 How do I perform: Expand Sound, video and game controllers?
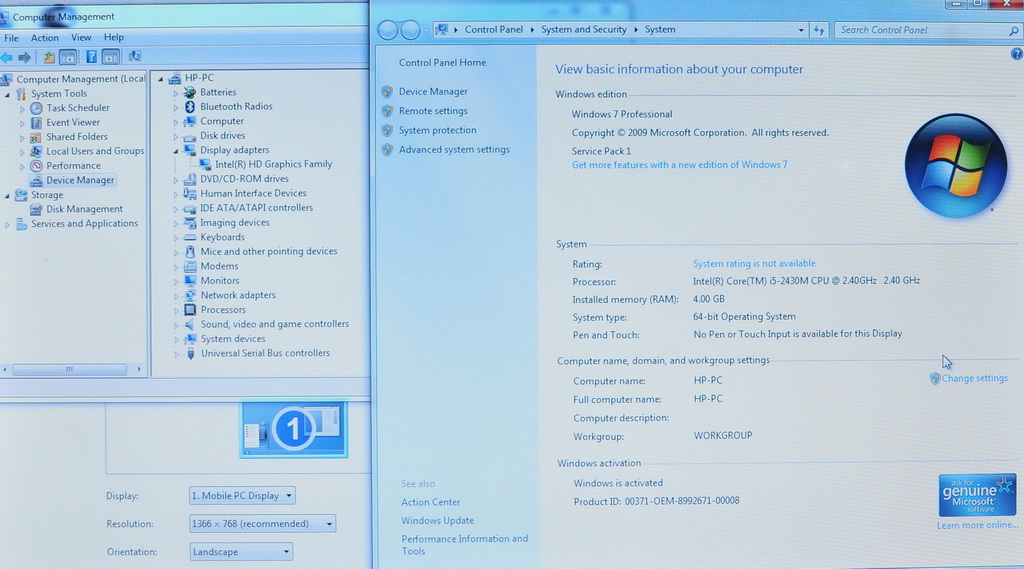click(176, 325)
